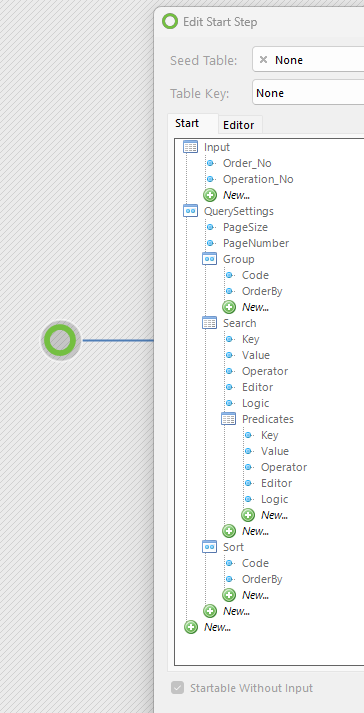The width and height of the screenshot is (364, 713).
Task: Select Logic directly under Search node
Action: coord(255,403)
